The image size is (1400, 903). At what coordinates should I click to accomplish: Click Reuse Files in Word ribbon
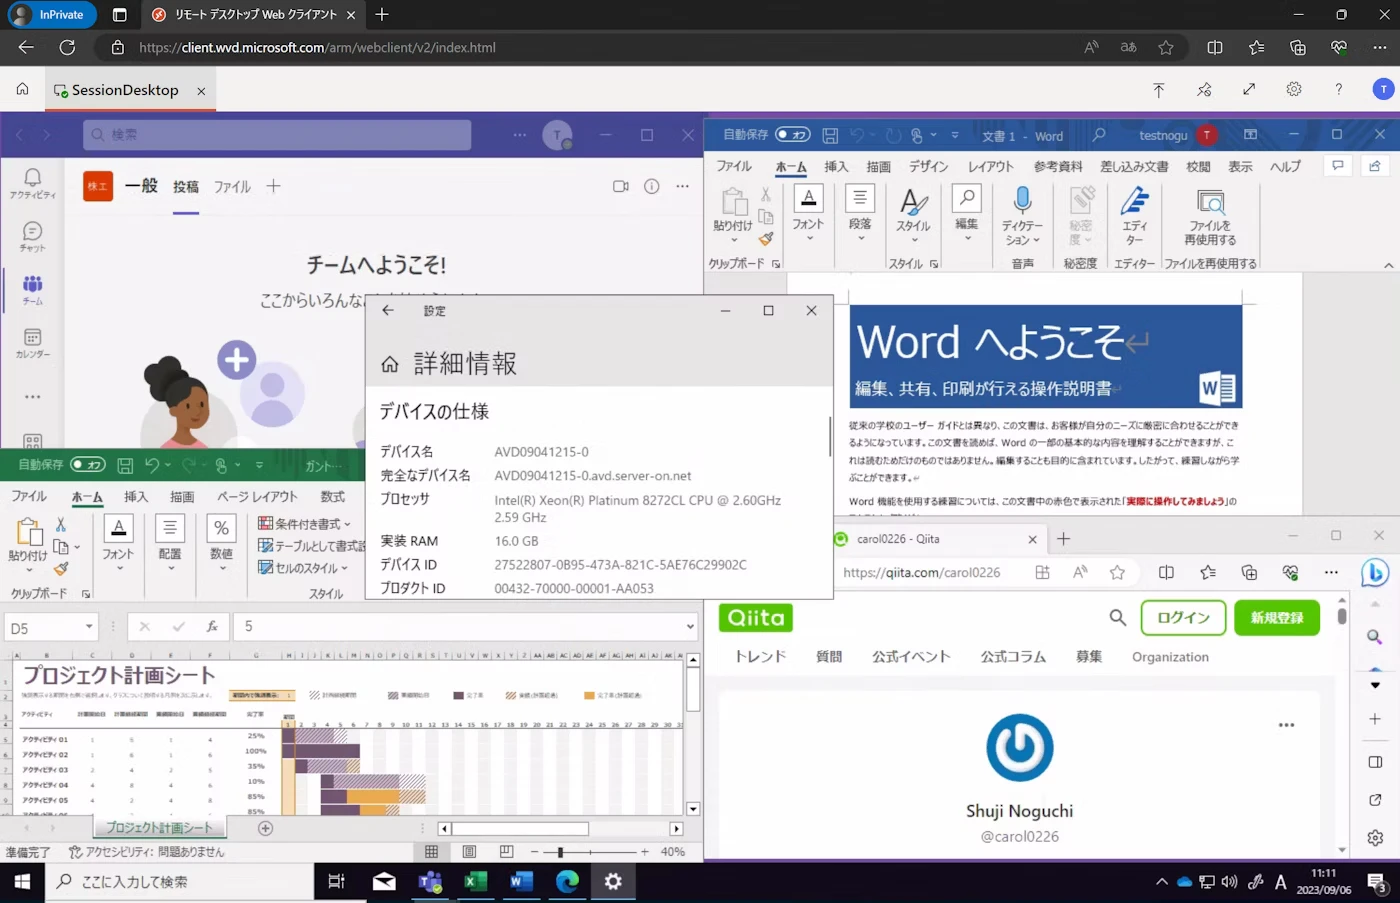point(1210,218)
